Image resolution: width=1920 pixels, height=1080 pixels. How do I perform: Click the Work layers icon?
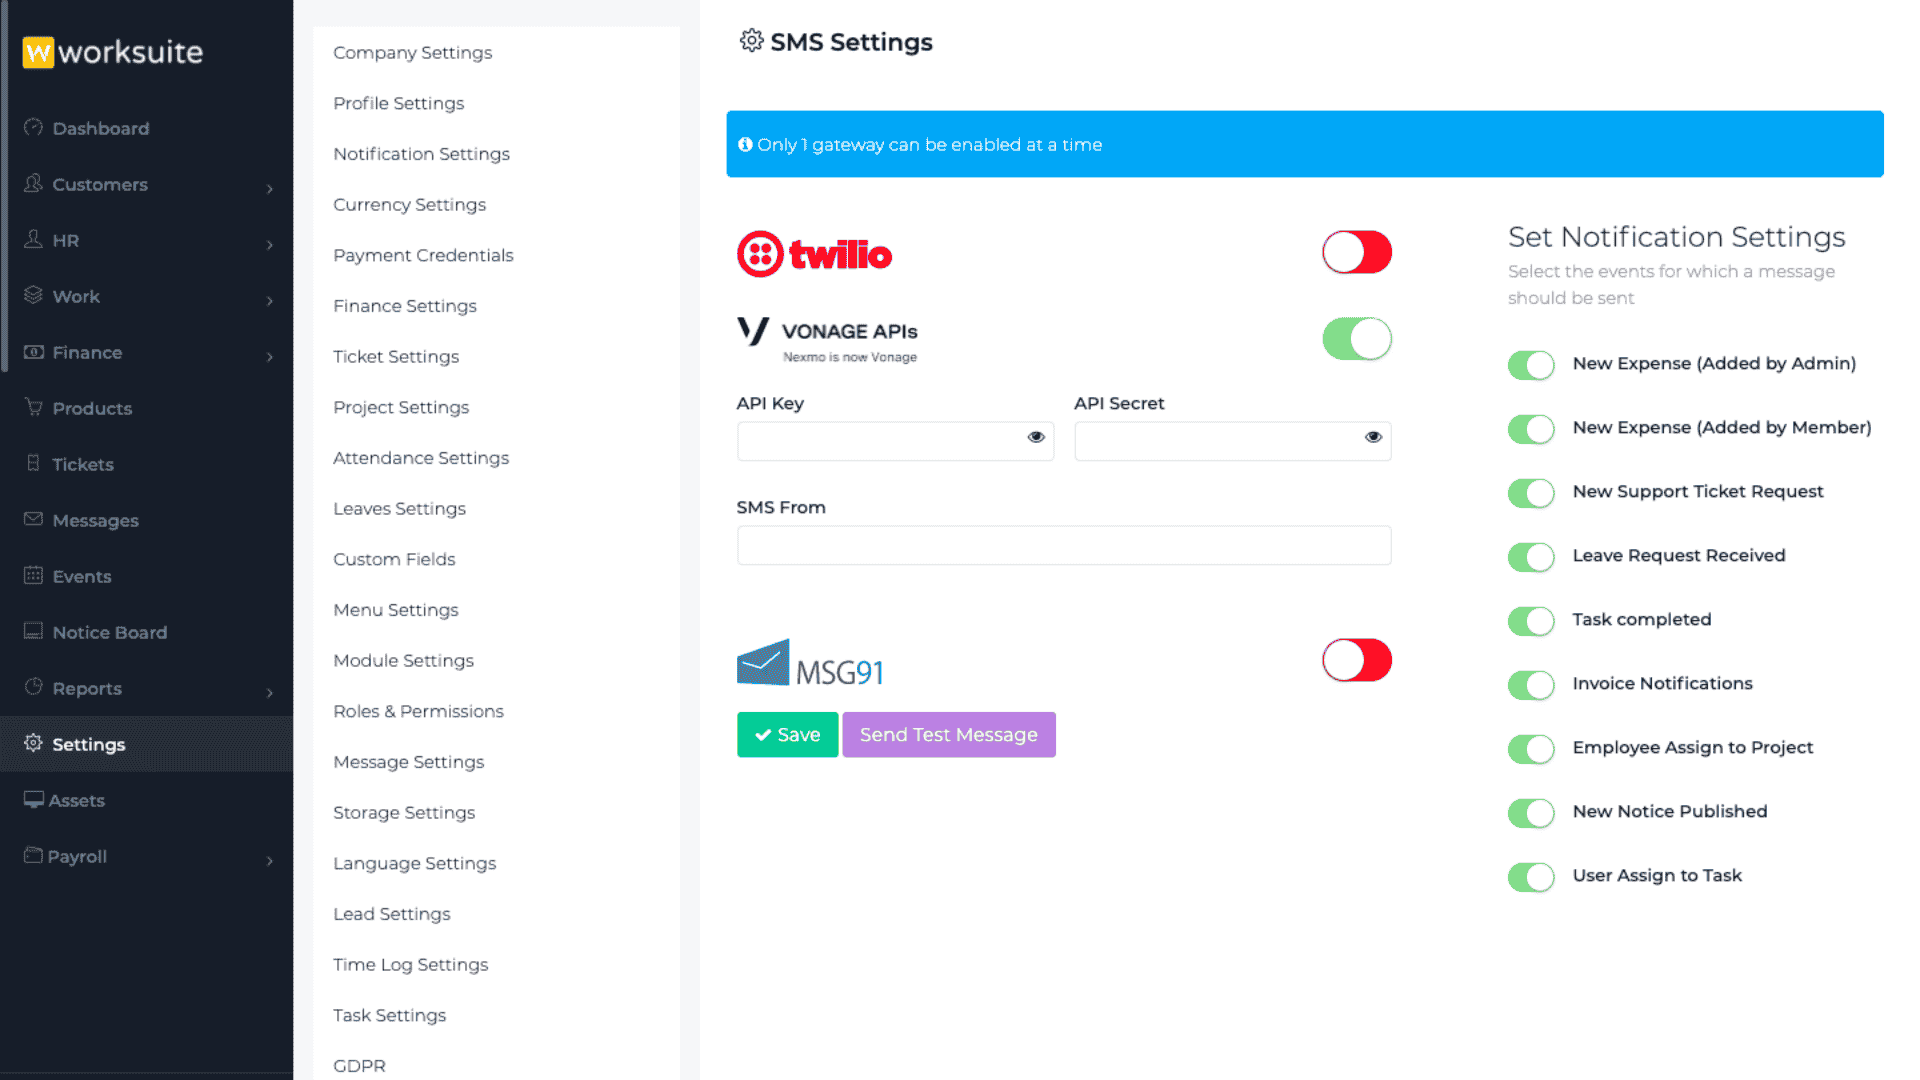click(34, 296)
